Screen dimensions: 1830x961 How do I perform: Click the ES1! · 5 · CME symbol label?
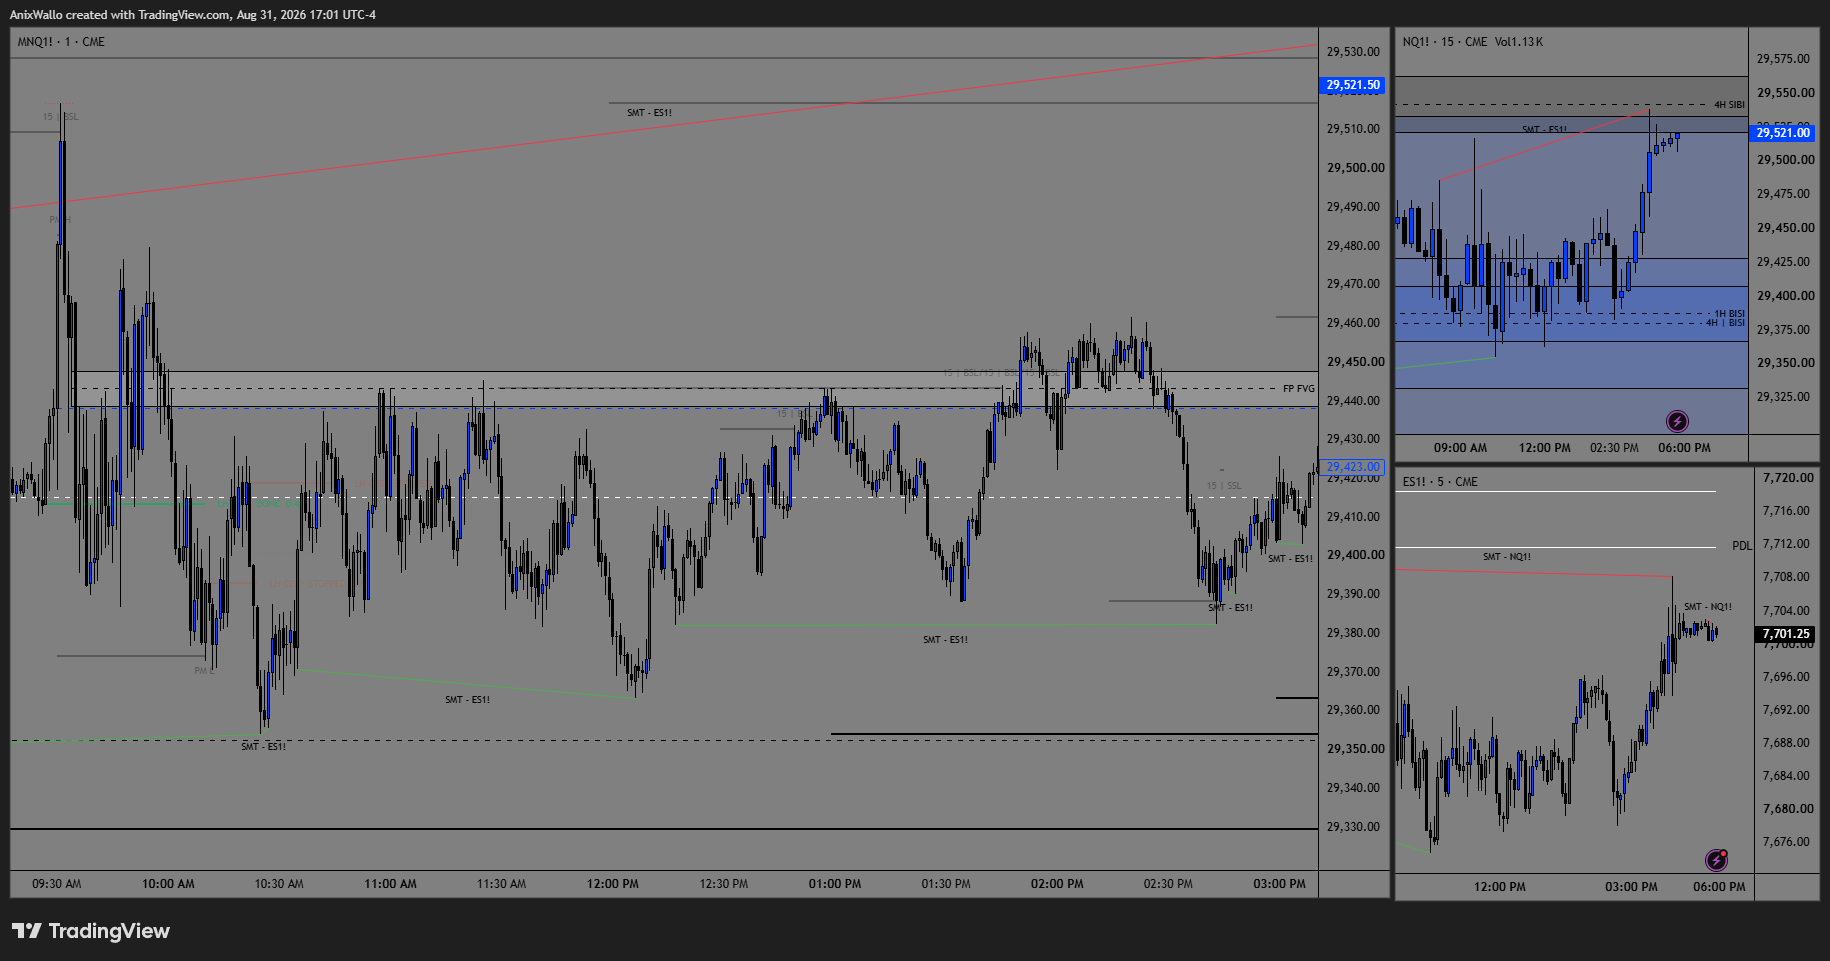click(x=1440, y=482)
